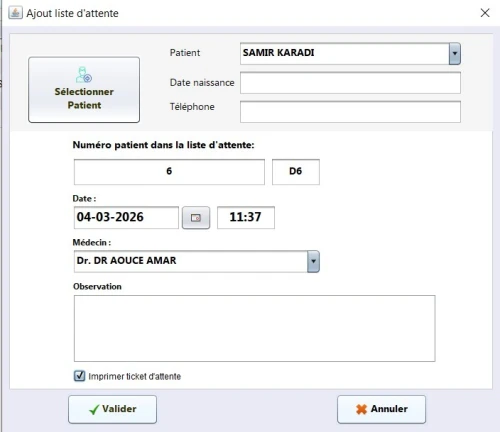
Task: Click inside the Observation text area
Action: click(255, 328)
